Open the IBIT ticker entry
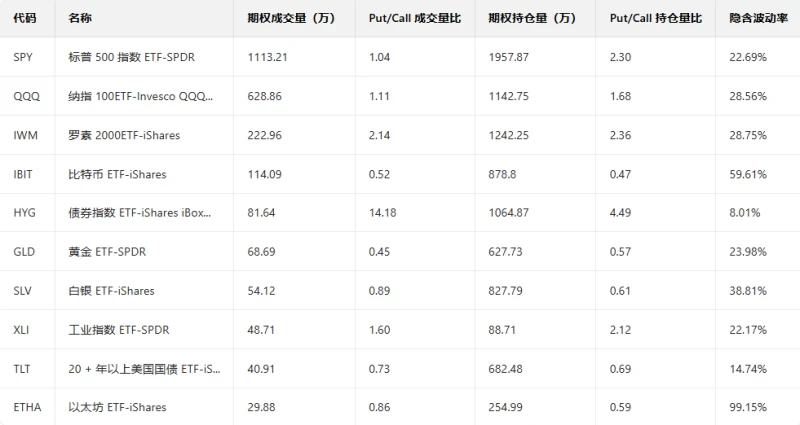 tap(24, 174)
